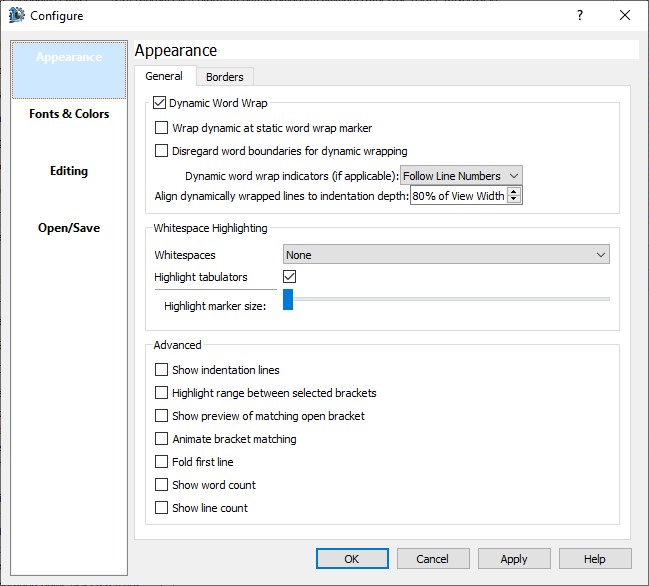Open the Editing settings page

[x=69, y=171]
